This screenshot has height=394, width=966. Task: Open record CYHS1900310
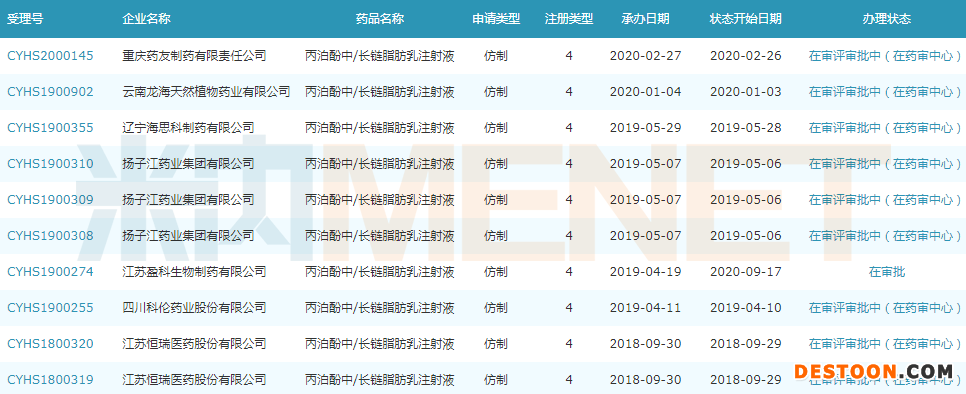[51, 164]
